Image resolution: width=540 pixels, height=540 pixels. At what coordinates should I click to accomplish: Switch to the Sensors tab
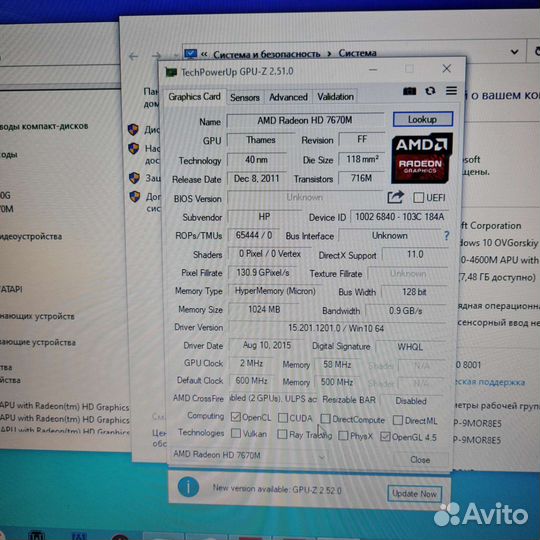[245, 97]
